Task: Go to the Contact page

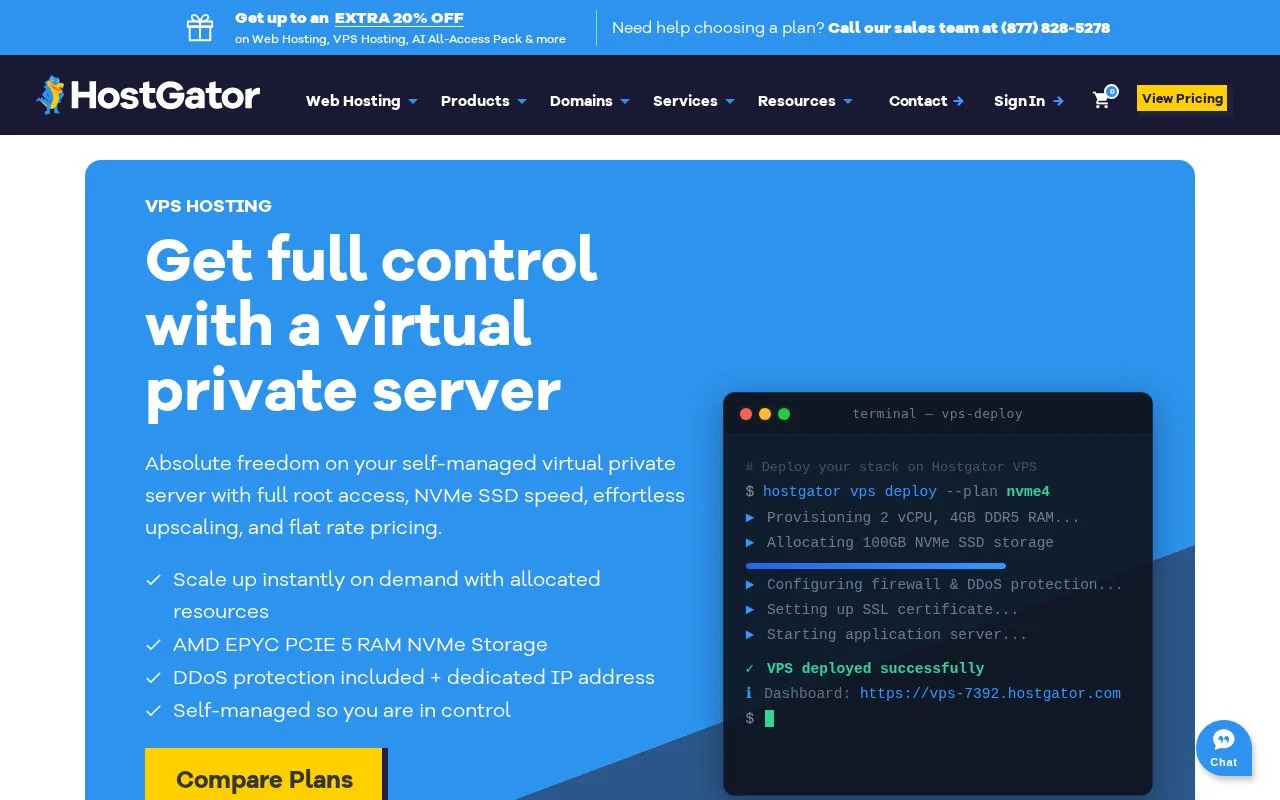Action: [927, 101]
